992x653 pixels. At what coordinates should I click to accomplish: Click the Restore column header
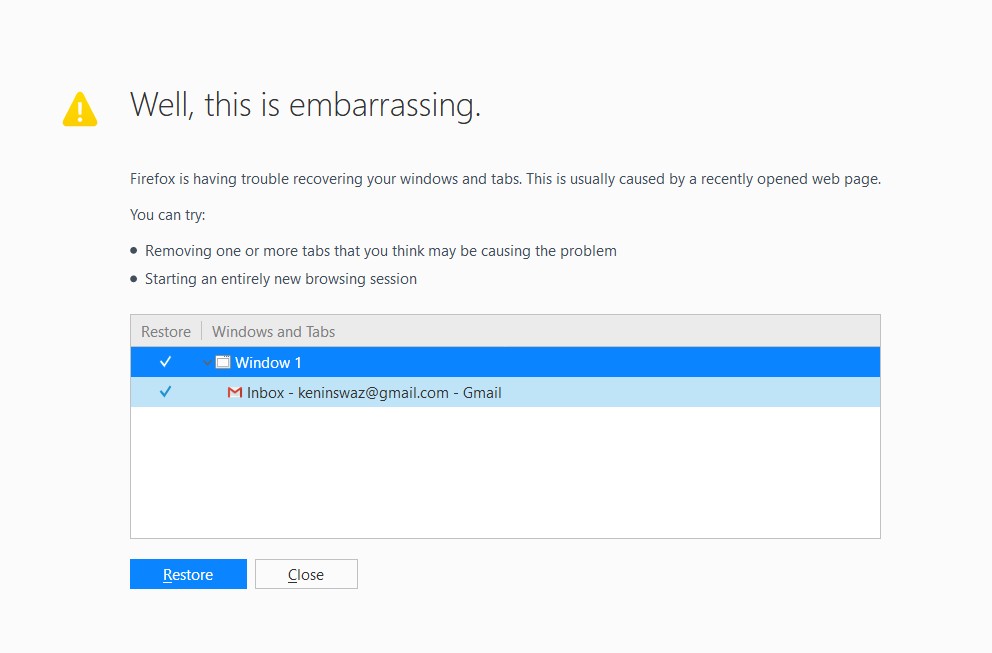pos(166,331)
